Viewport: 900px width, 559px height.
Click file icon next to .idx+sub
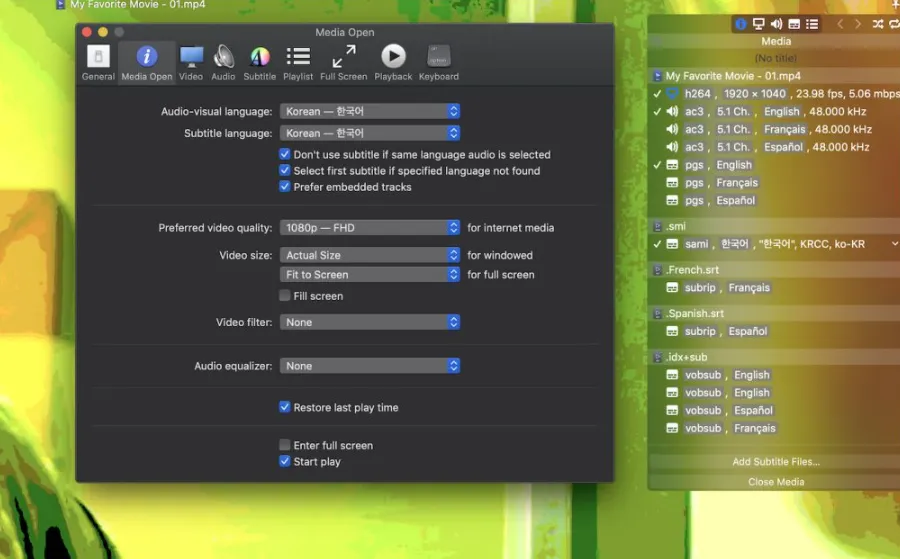coord(657,357)
